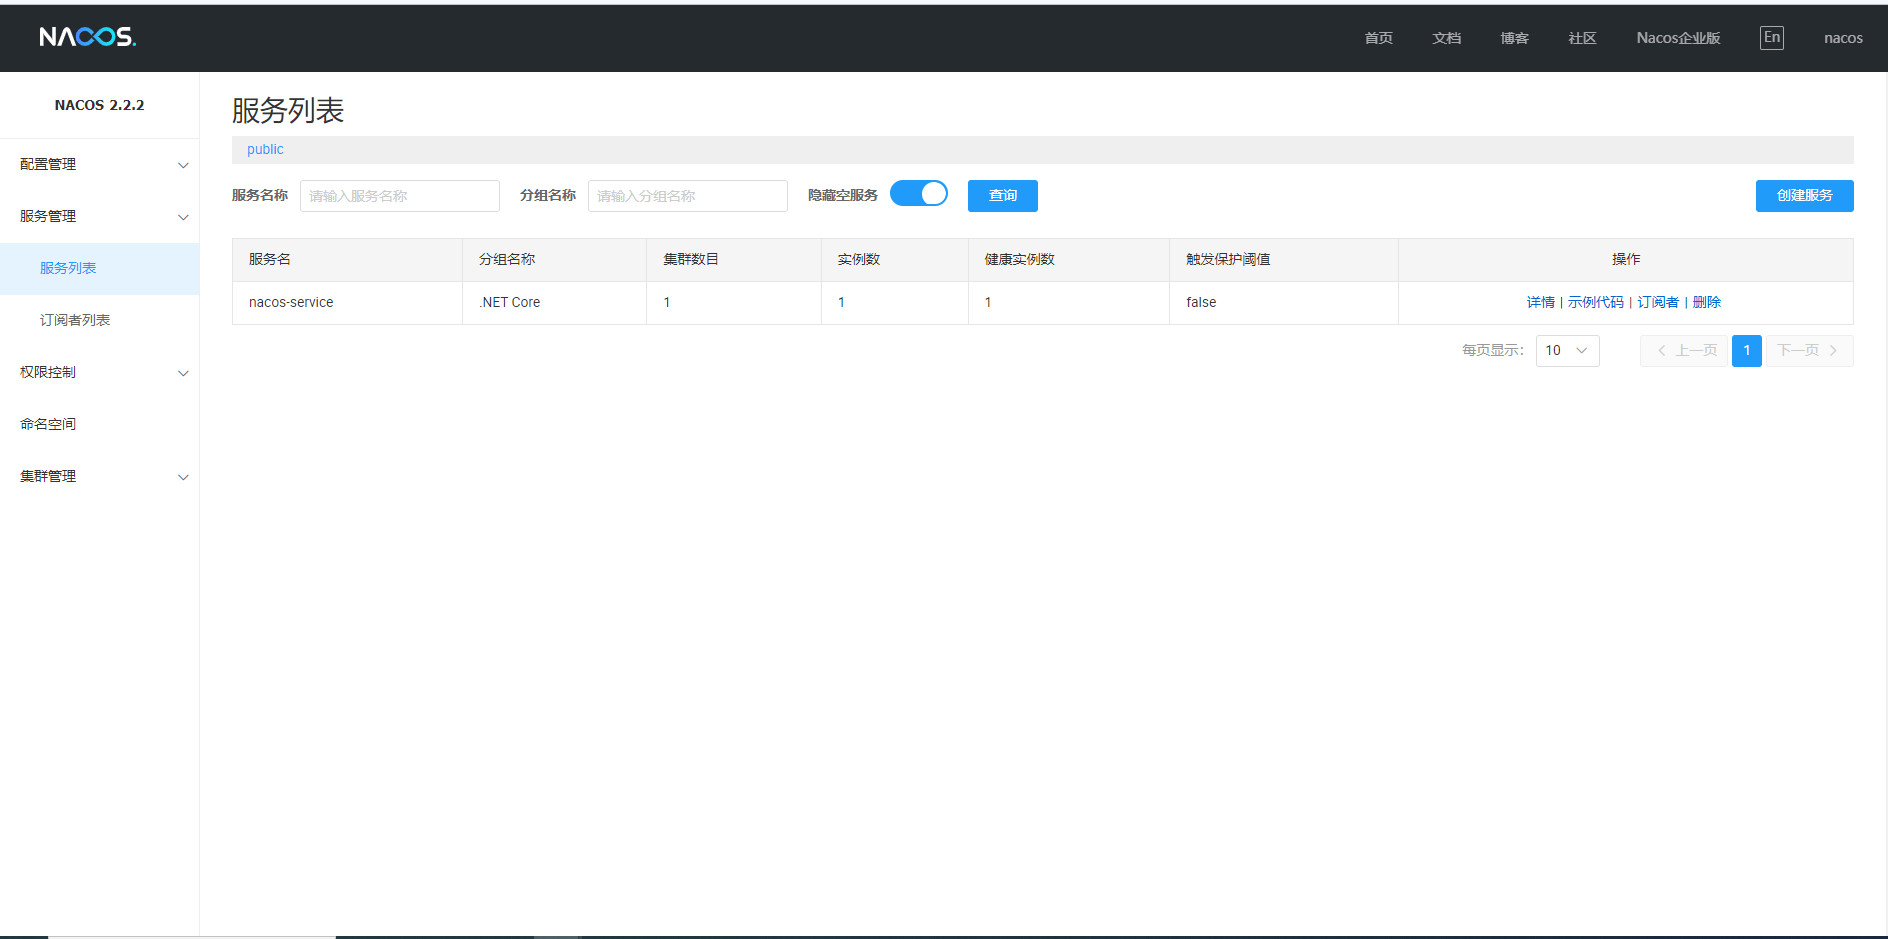The height and width of the screenshot is (939, 1888).
Task: Open 权限控制 sidebar section
Action: pos(100,372)
